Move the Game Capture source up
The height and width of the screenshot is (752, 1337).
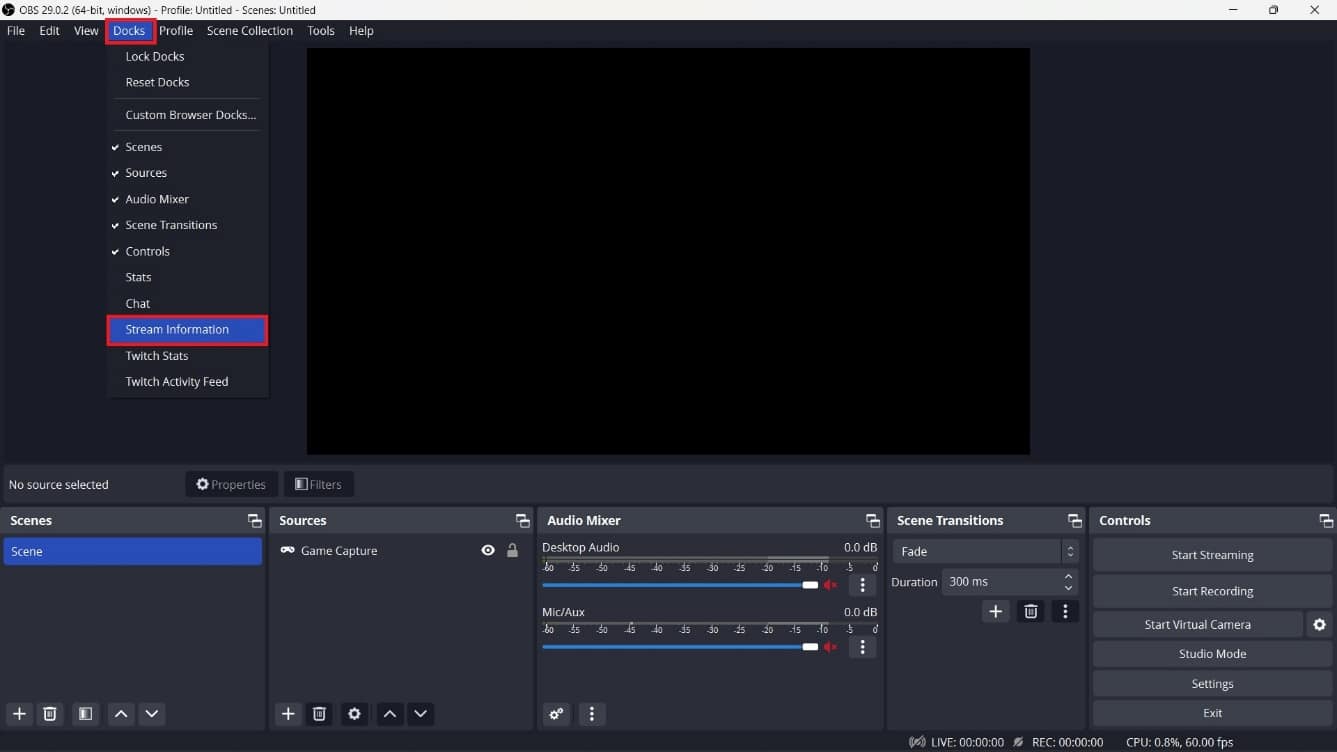389,714
